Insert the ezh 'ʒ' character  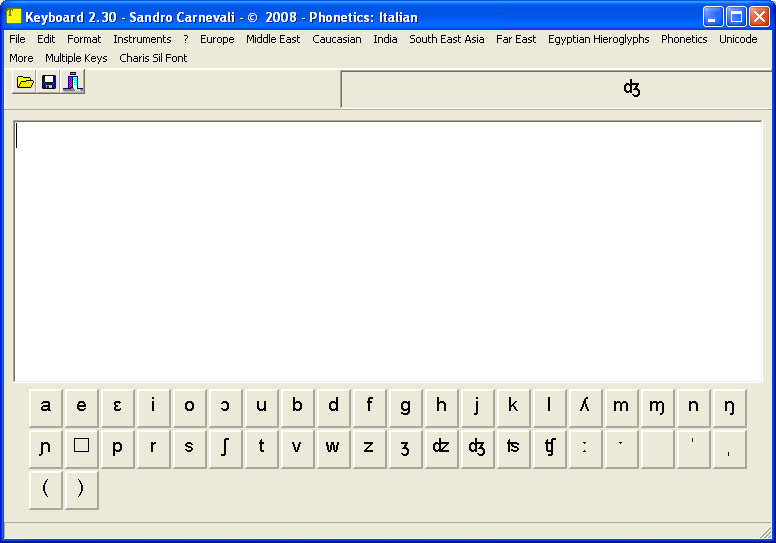406,449
